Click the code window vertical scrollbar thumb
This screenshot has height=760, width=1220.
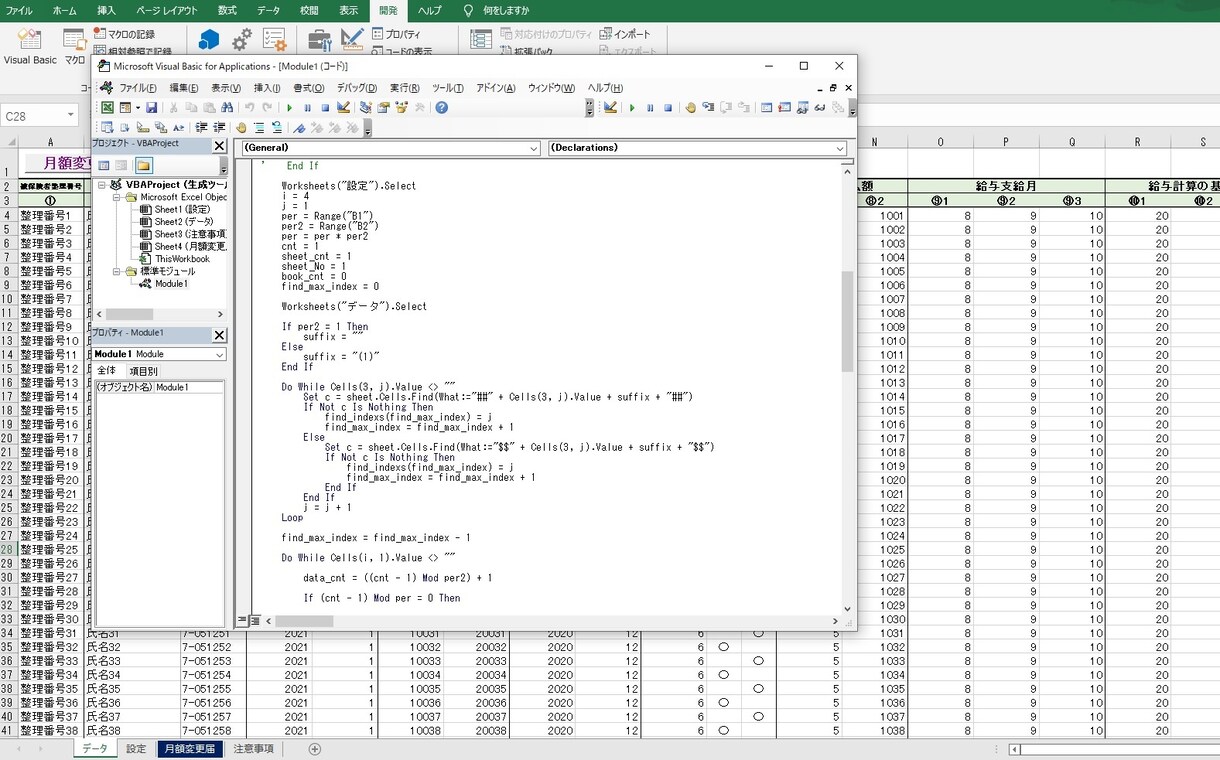[x=848, y=320]
